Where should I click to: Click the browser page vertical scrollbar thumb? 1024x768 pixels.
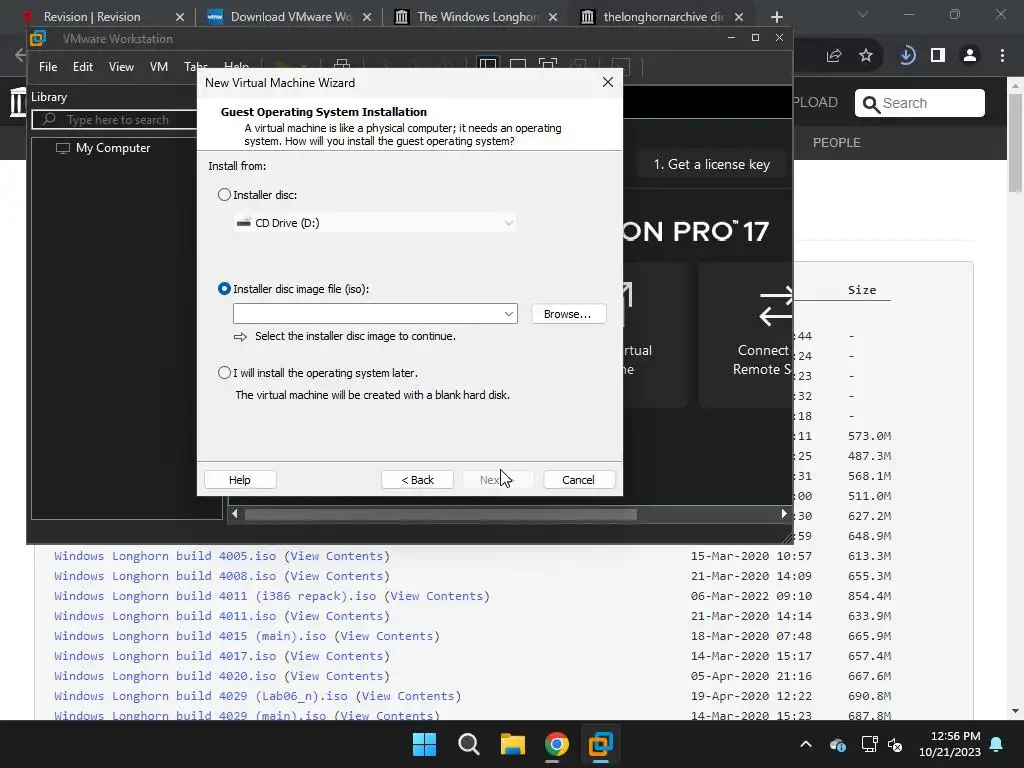tap(1015, 142)
